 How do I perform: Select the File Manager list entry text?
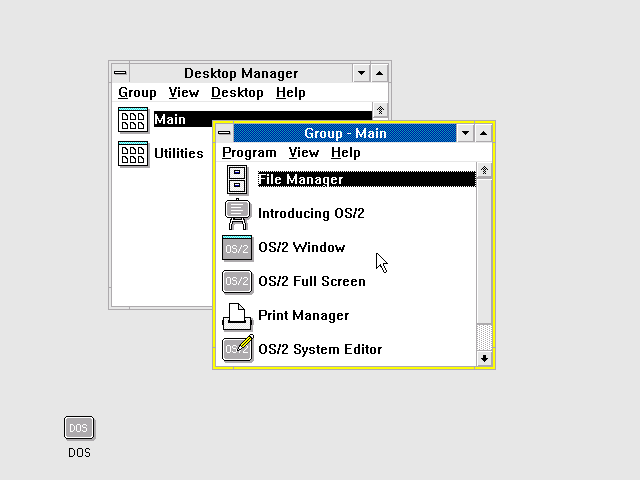tap(301, 179)
